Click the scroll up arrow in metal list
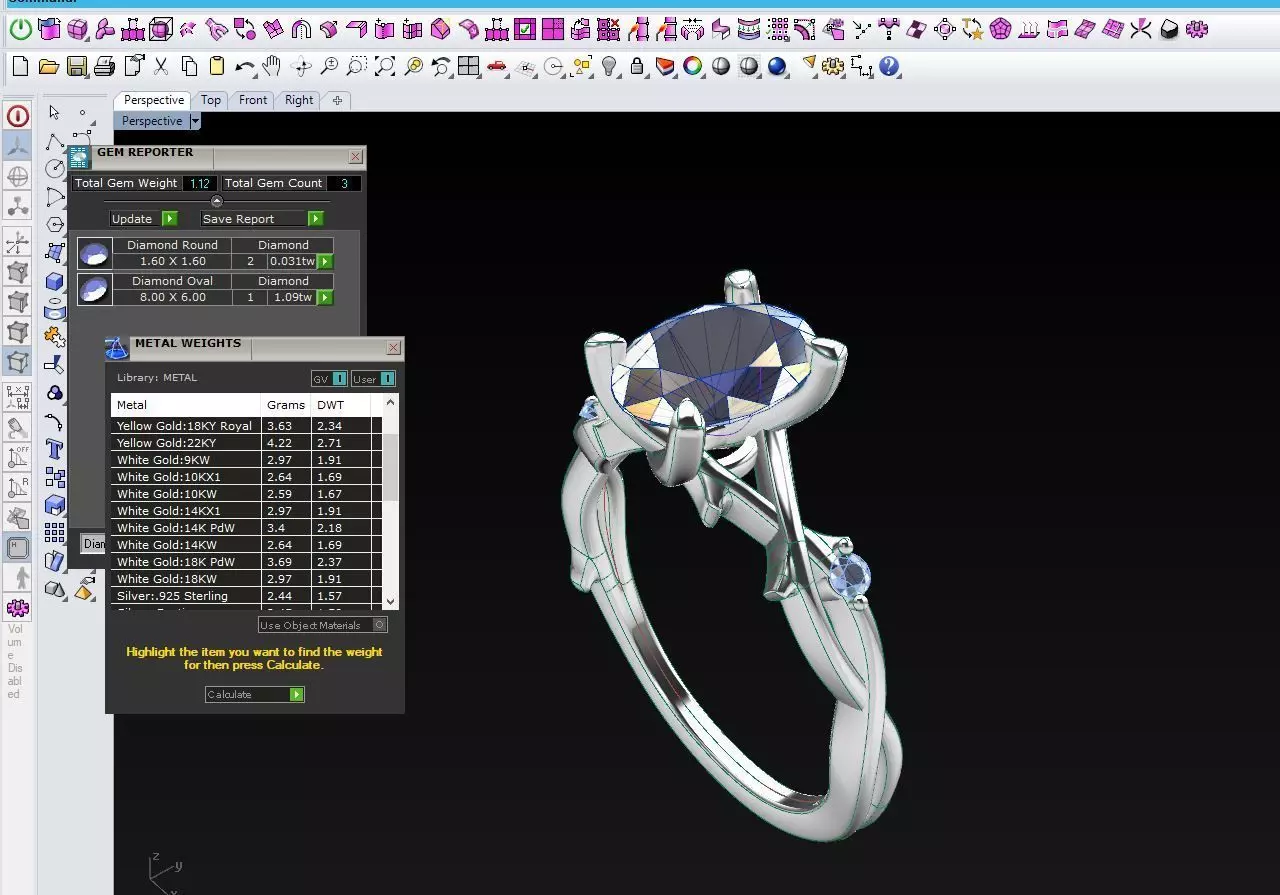 pos(390,401)
